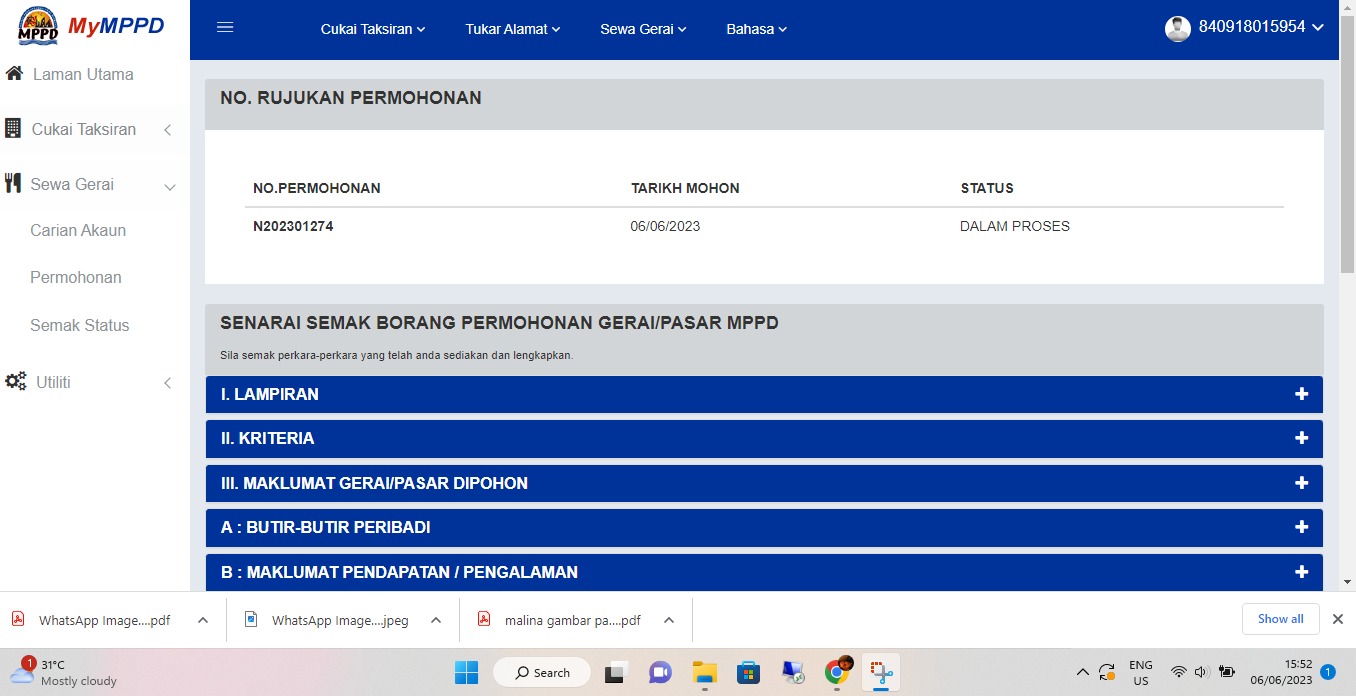Image resolution: width=1356 pixels, height=696 pixels.
Task: Click the hamburger menu icon
Action: click(x=225, y=28)
